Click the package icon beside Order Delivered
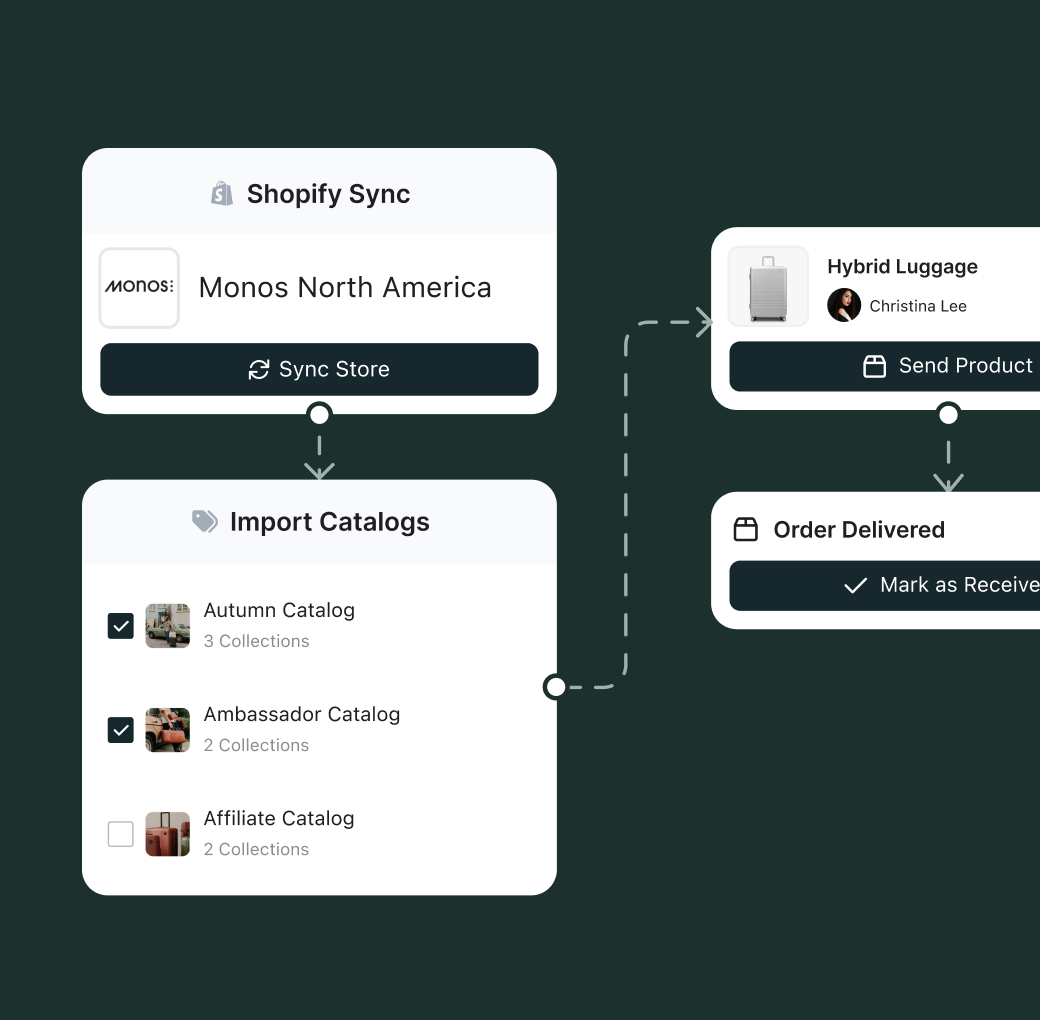 click(746, 529)
